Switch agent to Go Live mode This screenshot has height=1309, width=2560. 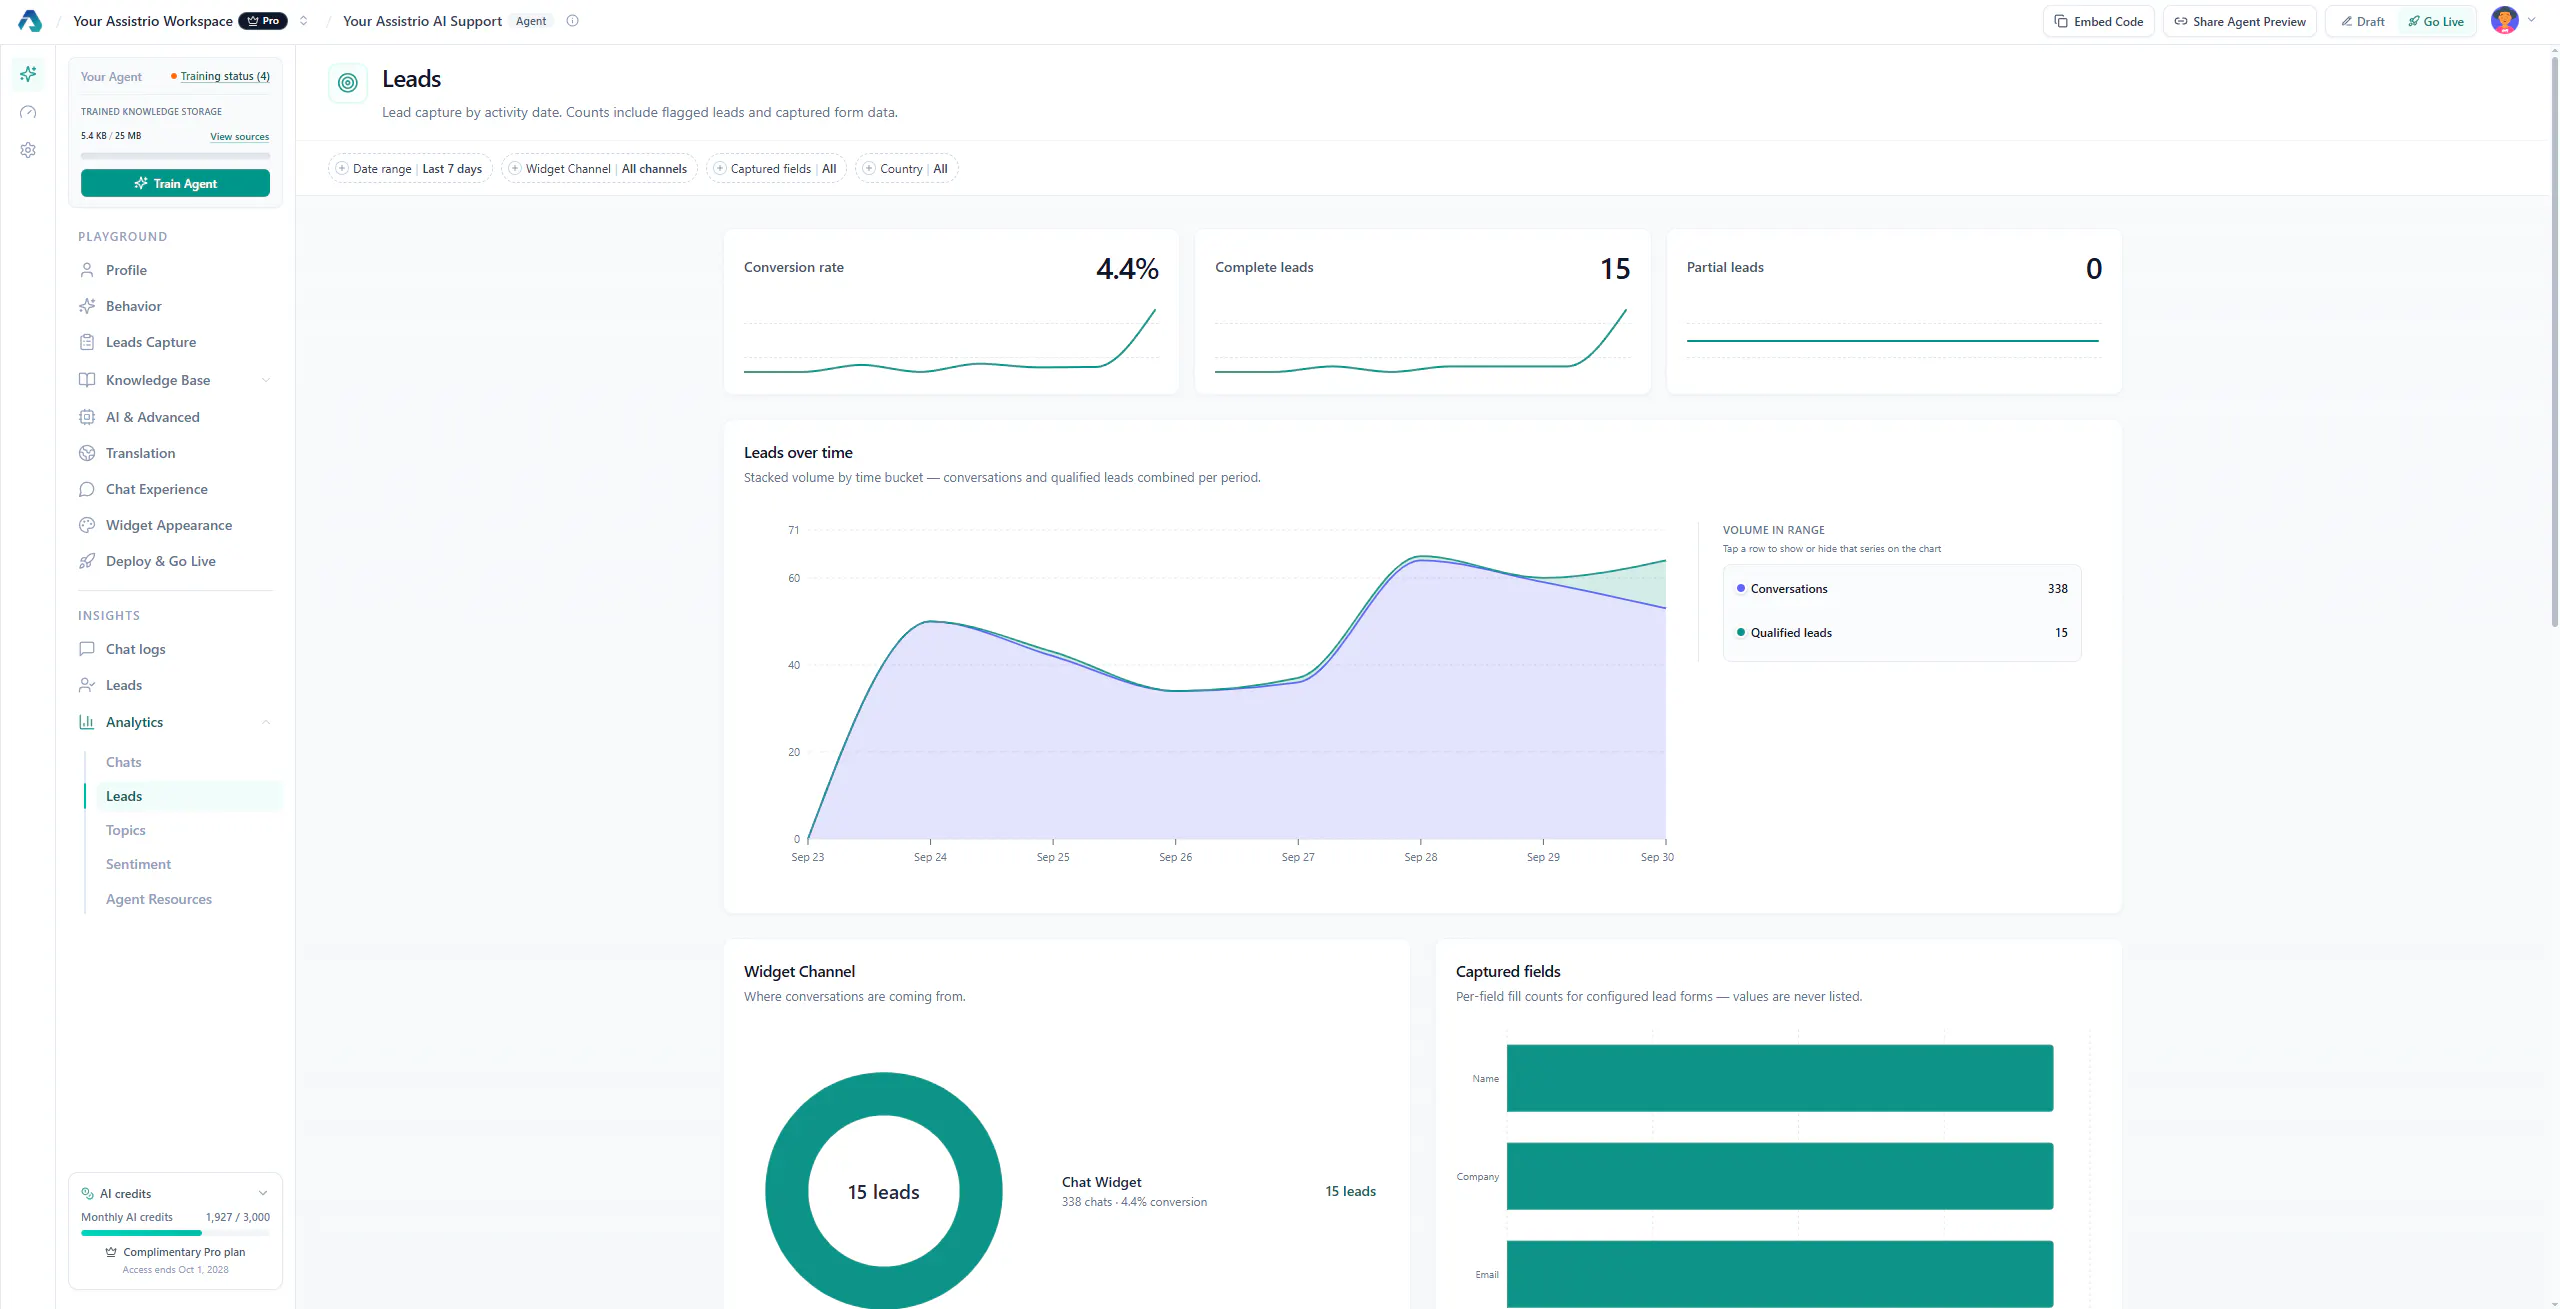click(2436, 22)
